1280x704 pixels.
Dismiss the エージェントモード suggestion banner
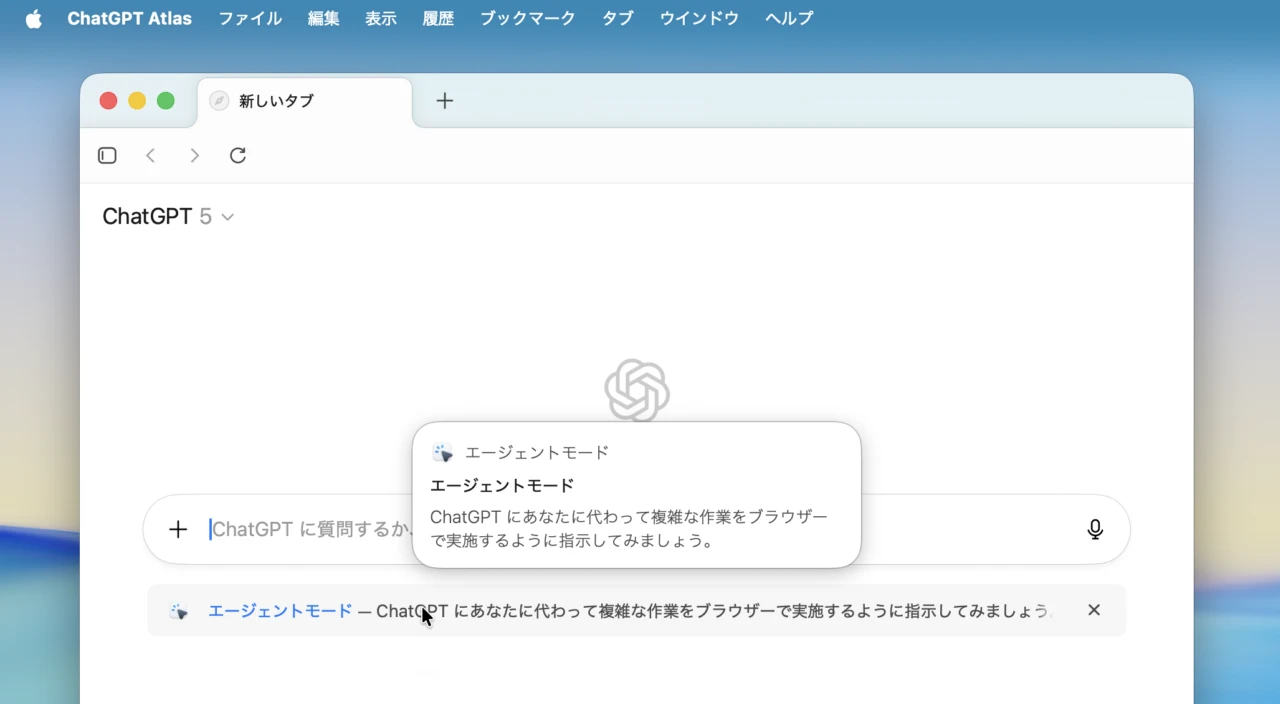coord(1094,610)
